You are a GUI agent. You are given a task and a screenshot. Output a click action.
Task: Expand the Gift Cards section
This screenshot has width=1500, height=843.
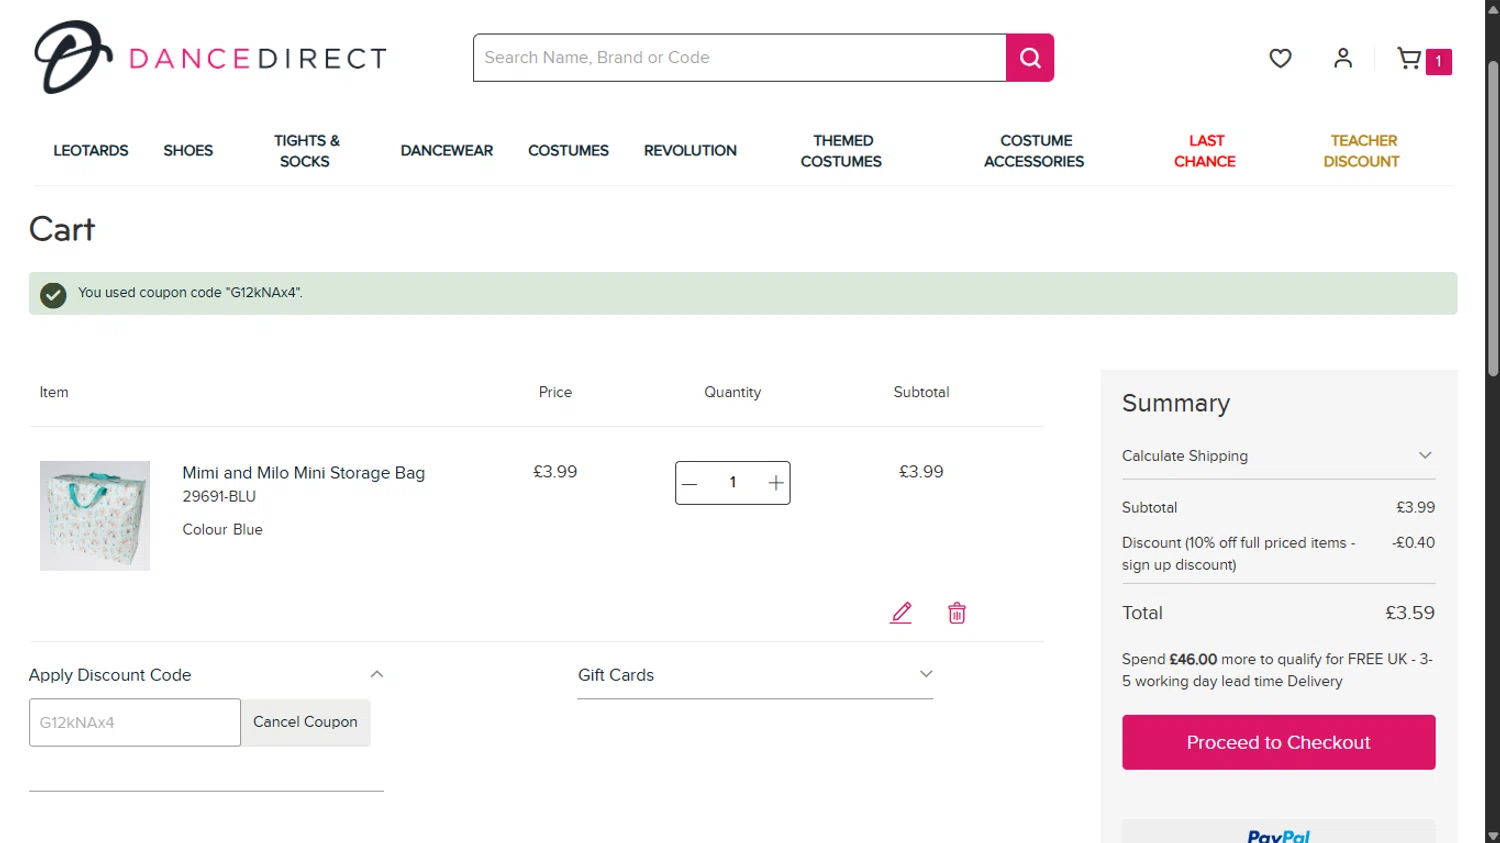click(x=755, y=675)
